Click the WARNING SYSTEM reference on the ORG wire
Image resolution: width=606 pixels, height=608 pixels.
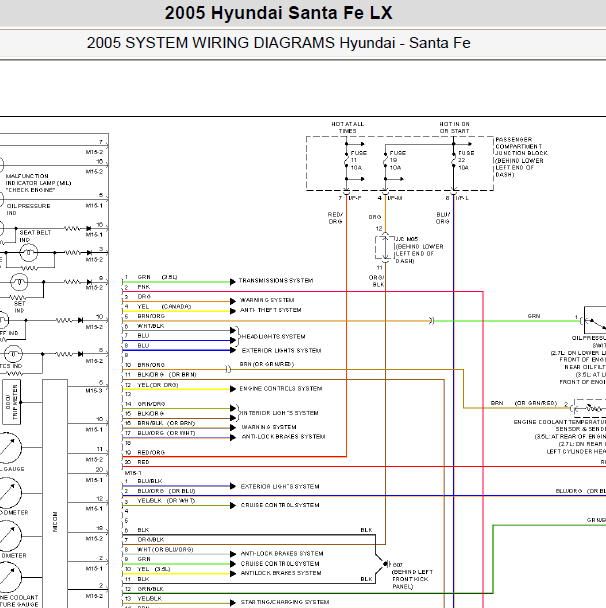(x=267, y=300)
